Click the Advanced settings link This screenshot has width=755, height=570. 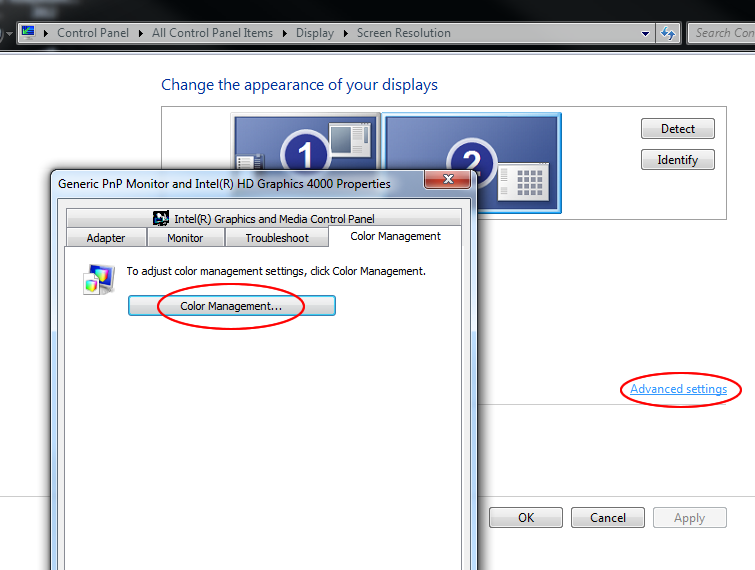click(678, 389)
